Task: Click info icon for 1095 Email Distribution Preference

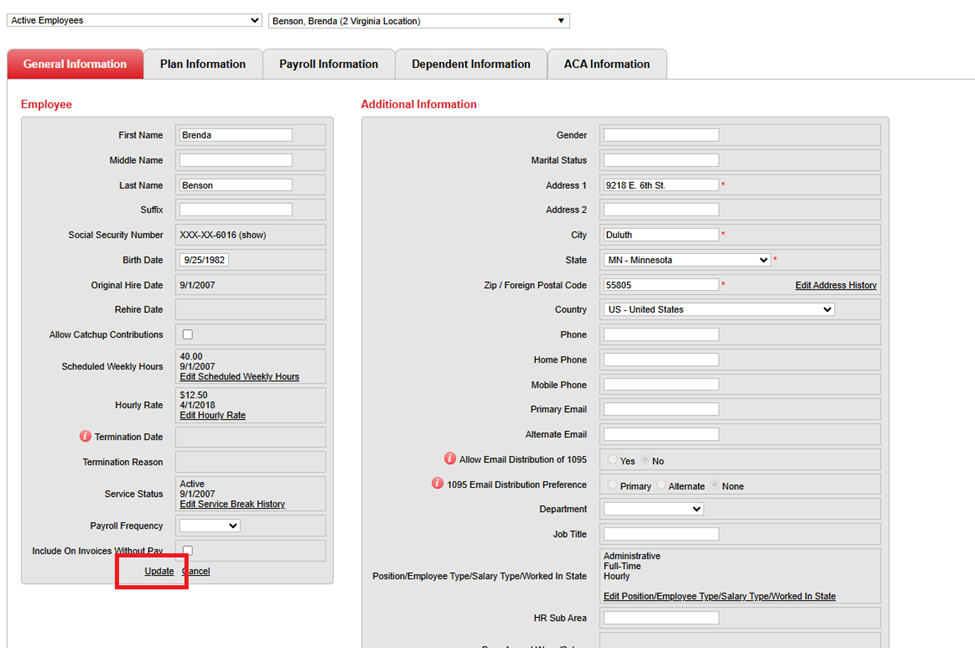Action: [x=437, y=484]
